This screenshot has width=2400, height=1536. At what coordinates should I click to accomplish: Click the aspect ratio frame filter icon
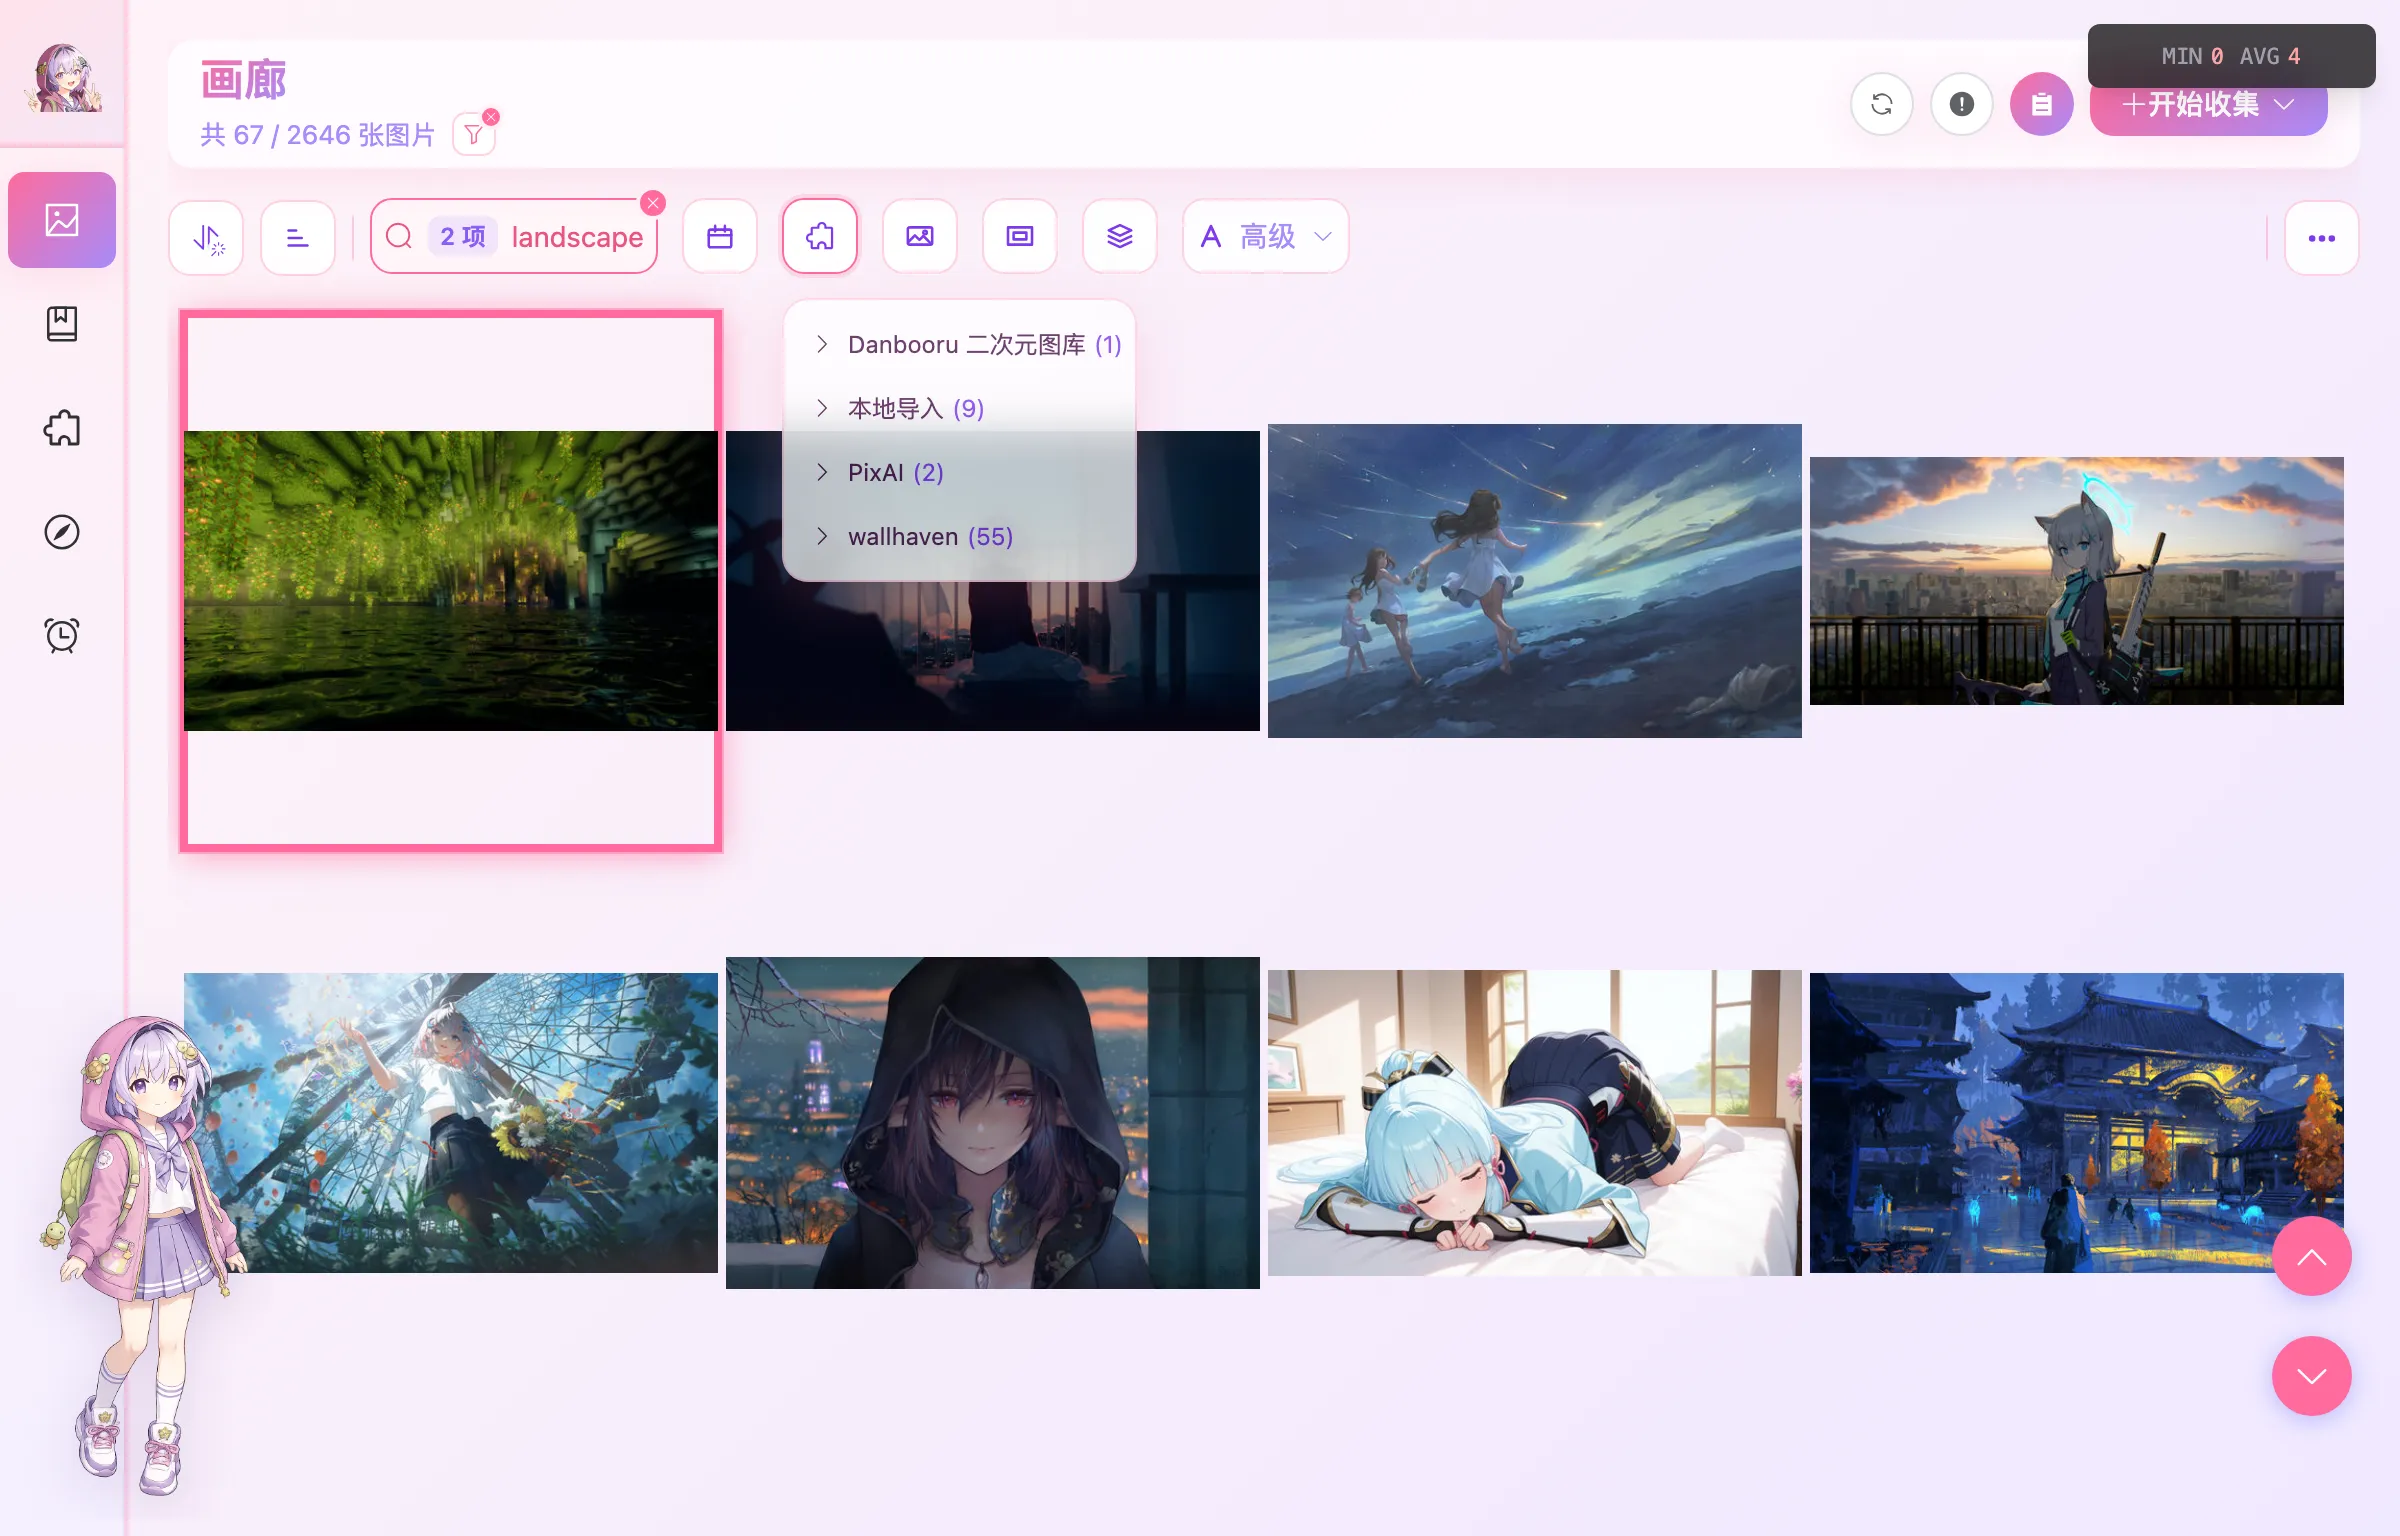tap(1020, 237)
